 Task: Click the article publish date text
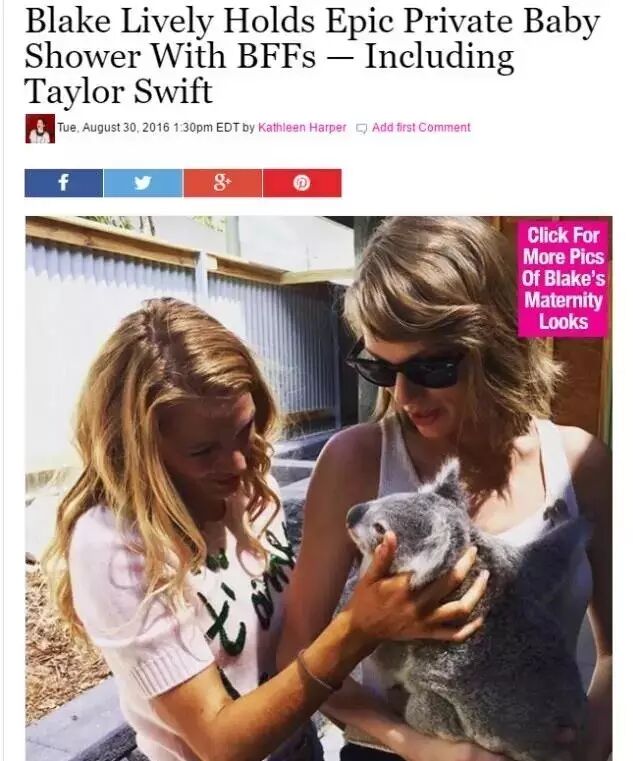click(148, 127)
